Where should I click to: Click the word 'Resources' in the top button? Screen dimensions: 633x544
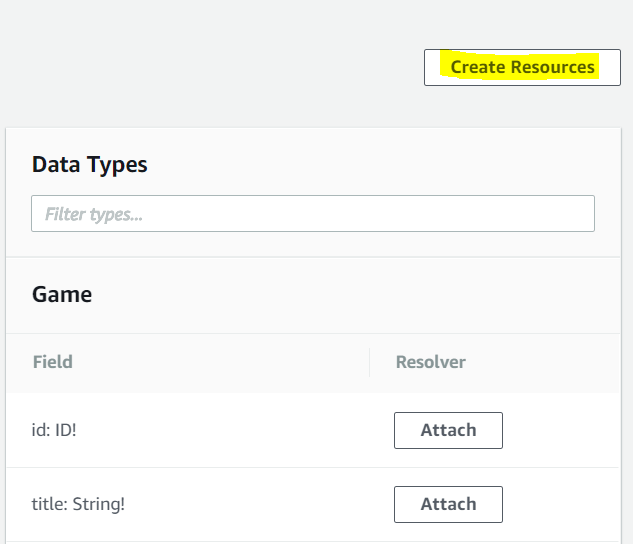click(553, 68)
